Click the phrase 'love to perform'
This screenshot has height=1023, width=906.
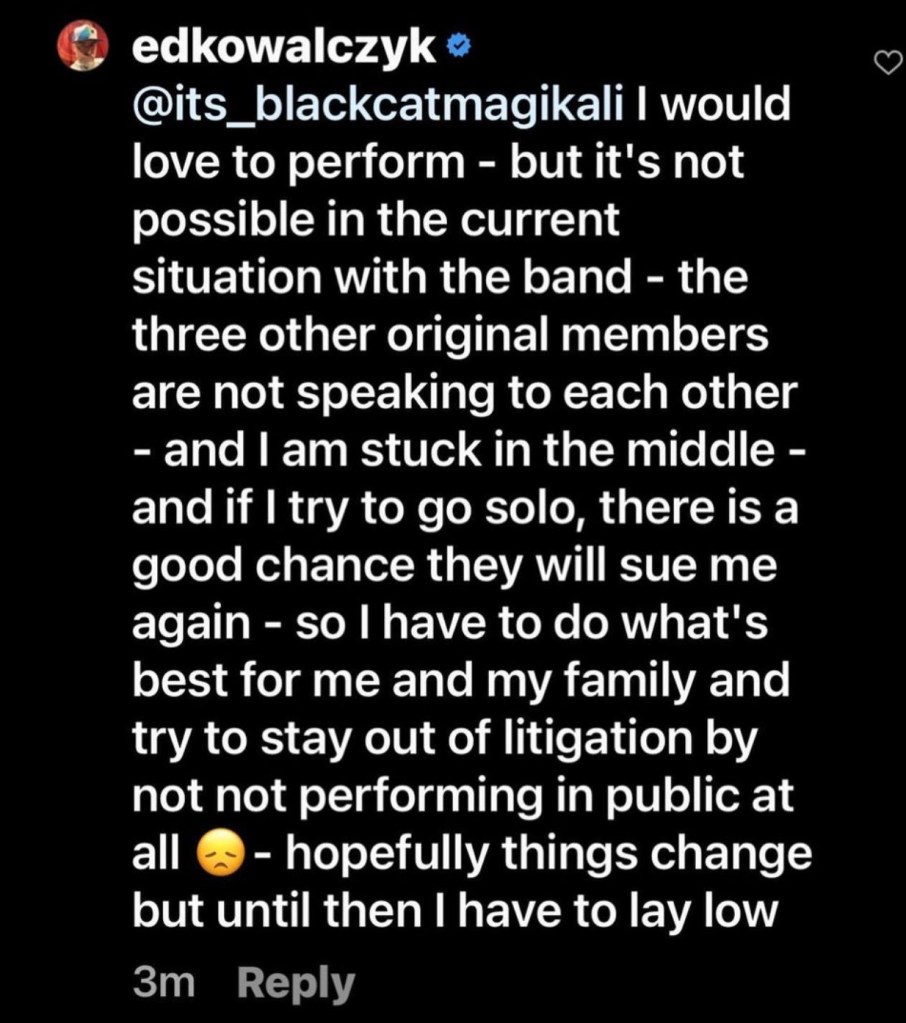(x=307, y=162)
